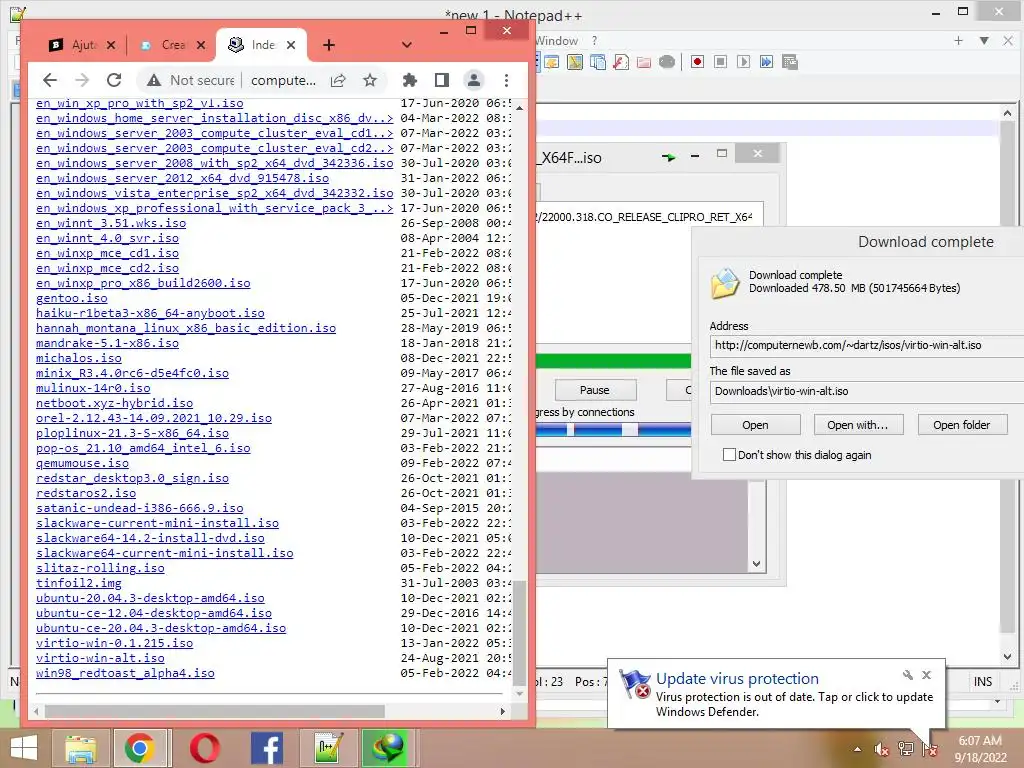
Task: Show hidden tray icons arrow
Action: (x=857, y=749)
